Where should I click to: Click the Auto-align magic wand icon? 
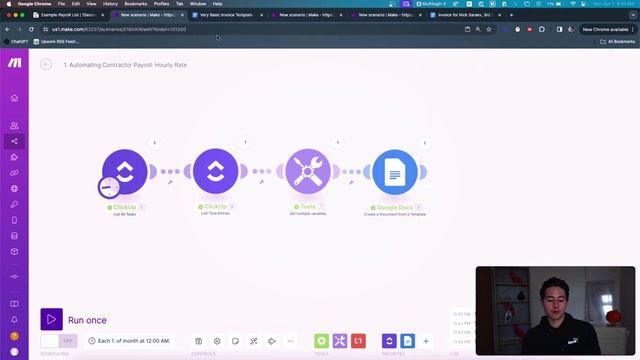pyautogui.click(x=253, y=341)
